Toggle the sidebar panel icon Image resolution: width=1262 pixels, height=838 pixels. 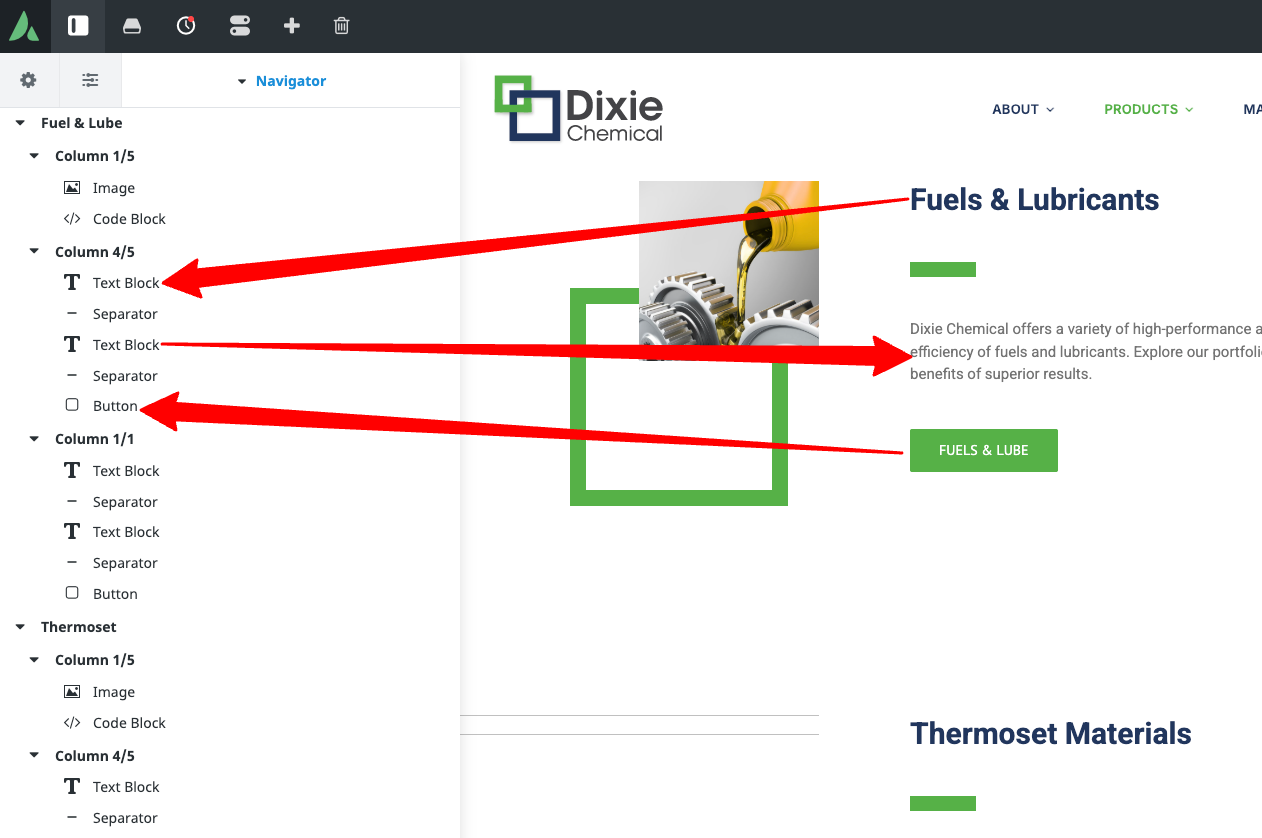(79, 26)
